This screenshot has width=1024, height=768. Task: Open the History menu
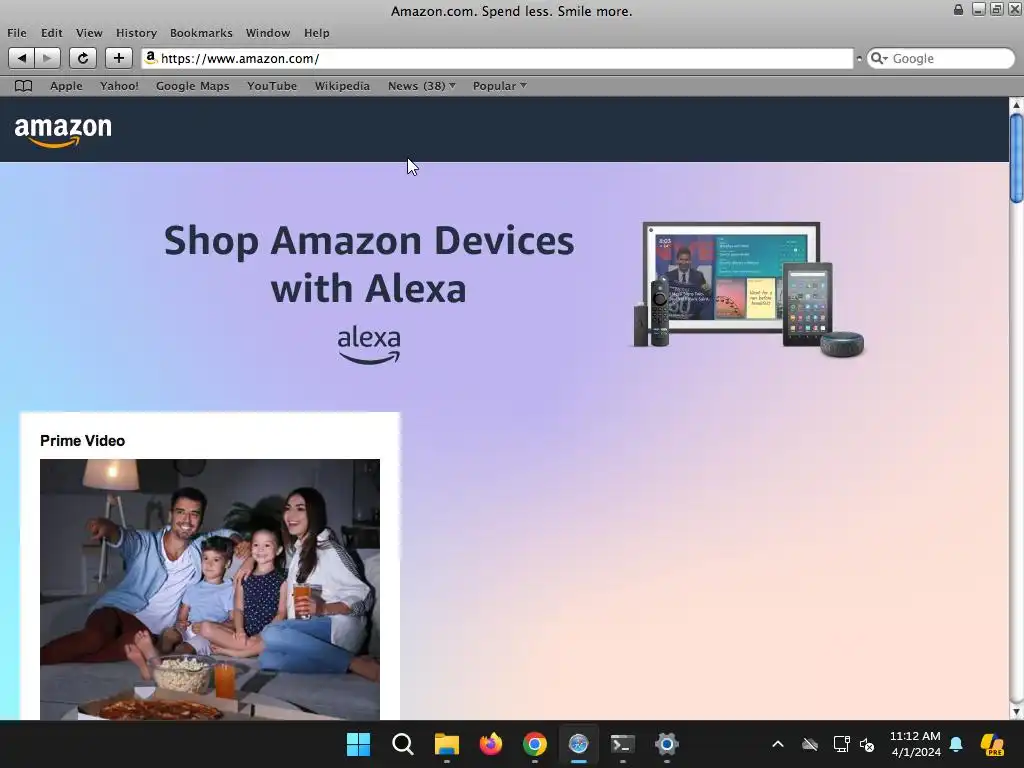coord(136,33)
